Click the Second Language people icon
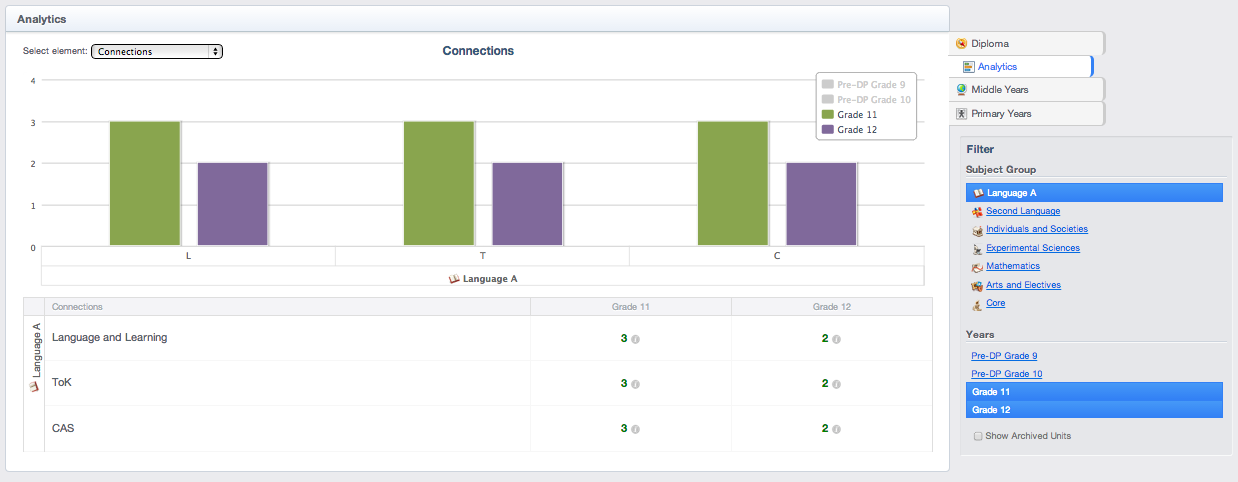Viewport: 1238px width, 482px height. pyautogui.click(x=977, y=212)
